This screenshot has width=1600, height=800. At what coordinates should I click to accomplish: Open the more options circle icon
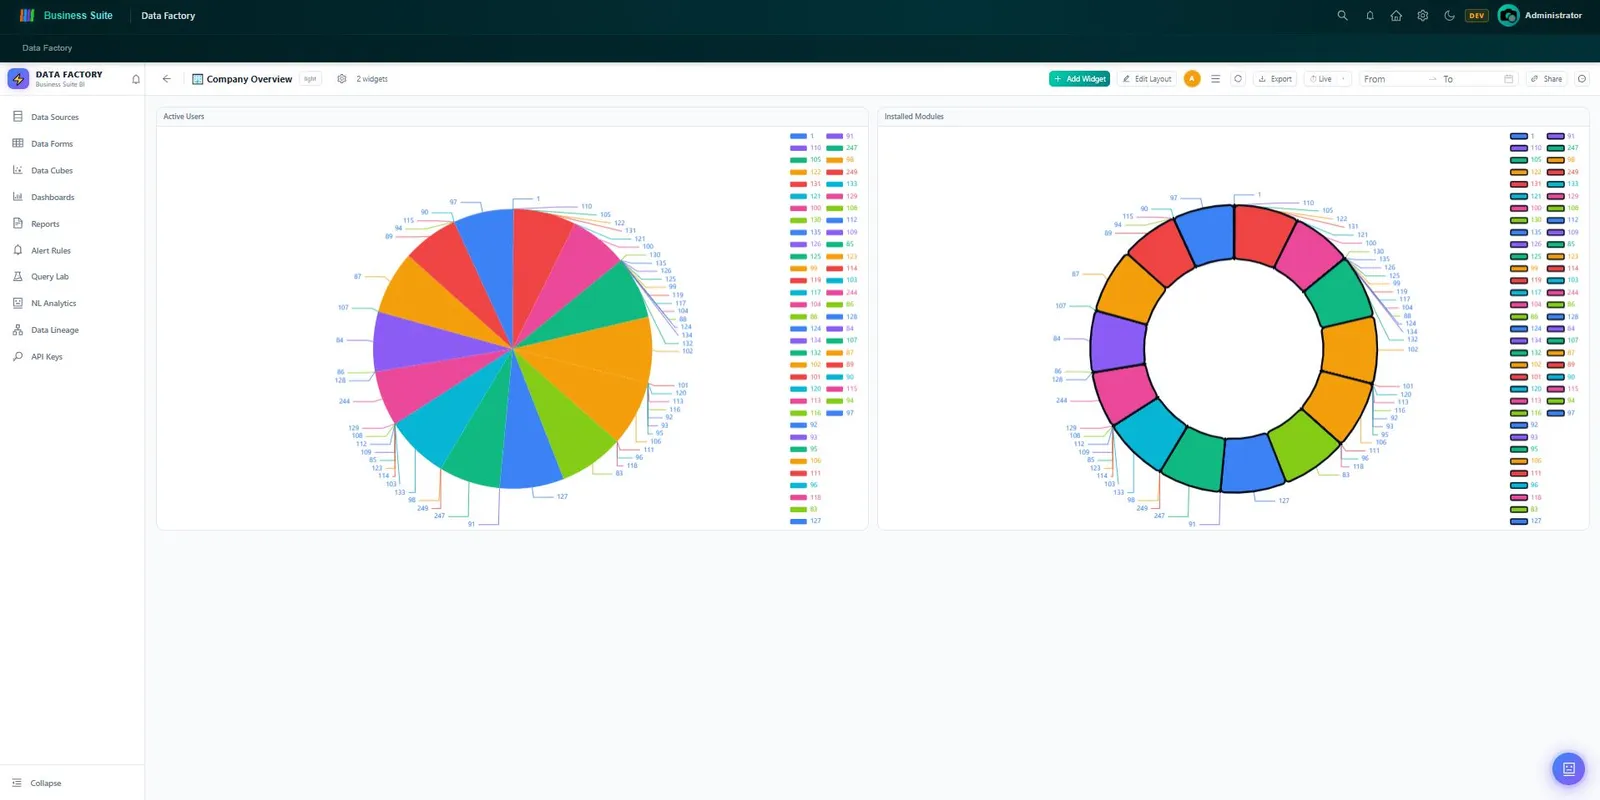point(1582,79)
